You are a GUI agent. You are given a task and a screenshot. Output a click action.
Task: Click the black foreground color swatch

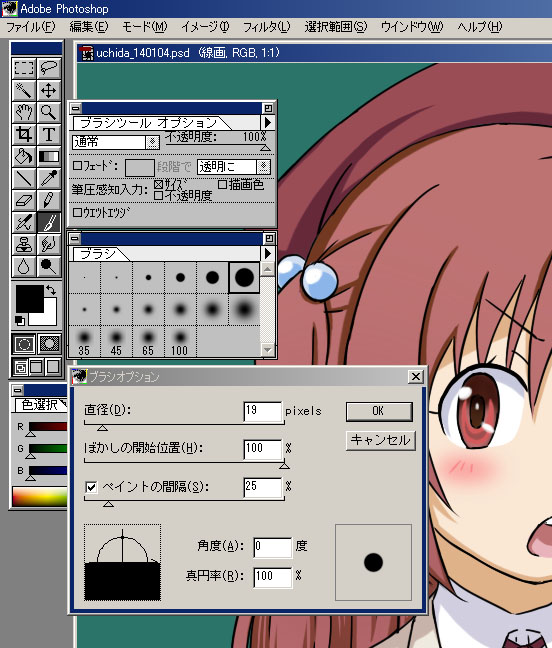click(x=29, y=298)
